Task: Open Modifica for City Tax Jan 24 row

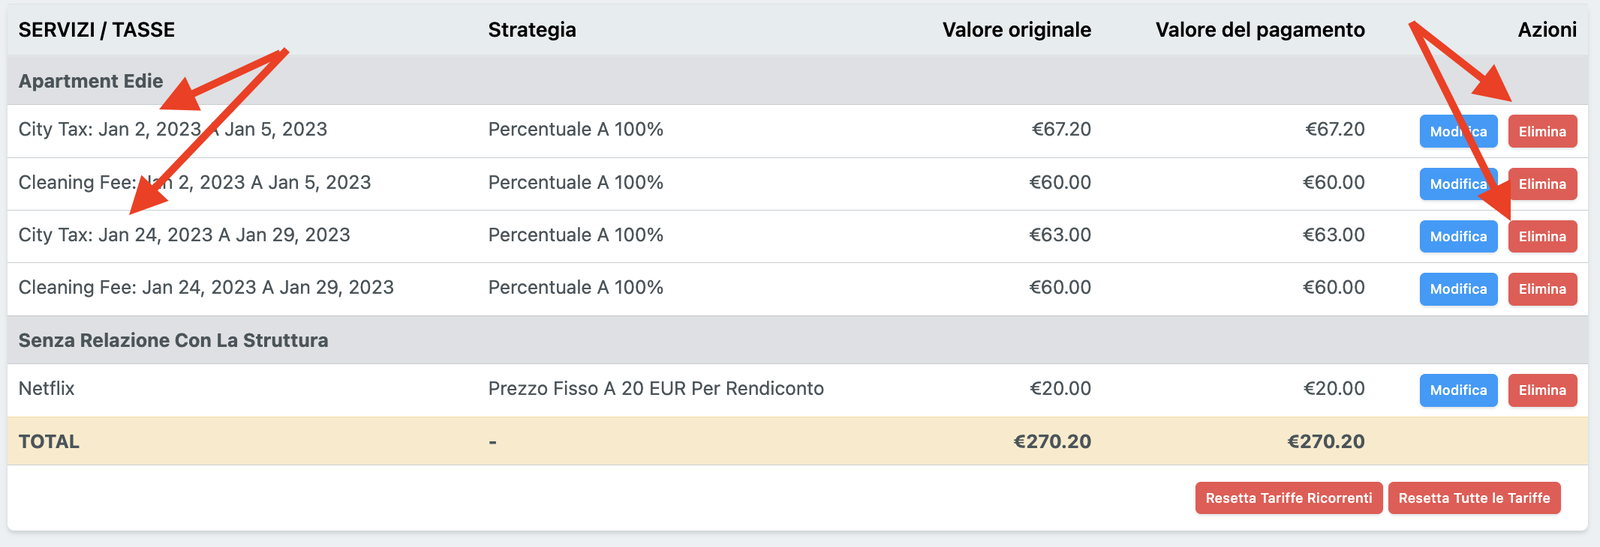Action: 1458,236
